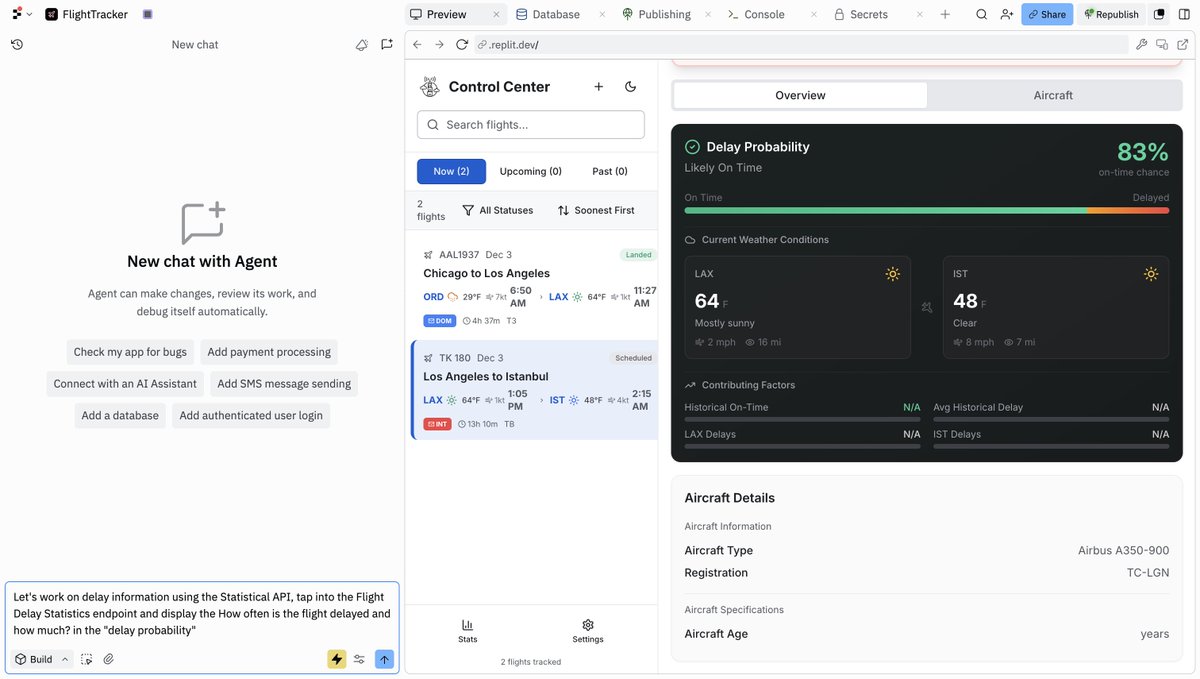The image size is (1200, 679).
Task: Click the Historical On-Time factor bar
Action: [x=802, y=419]
